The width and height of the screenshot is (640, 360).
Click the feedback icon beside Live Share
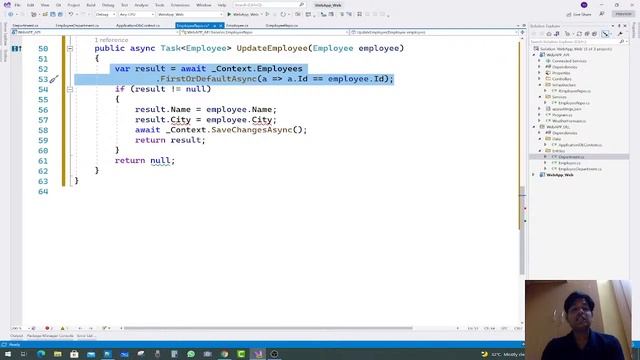[602, 14]
